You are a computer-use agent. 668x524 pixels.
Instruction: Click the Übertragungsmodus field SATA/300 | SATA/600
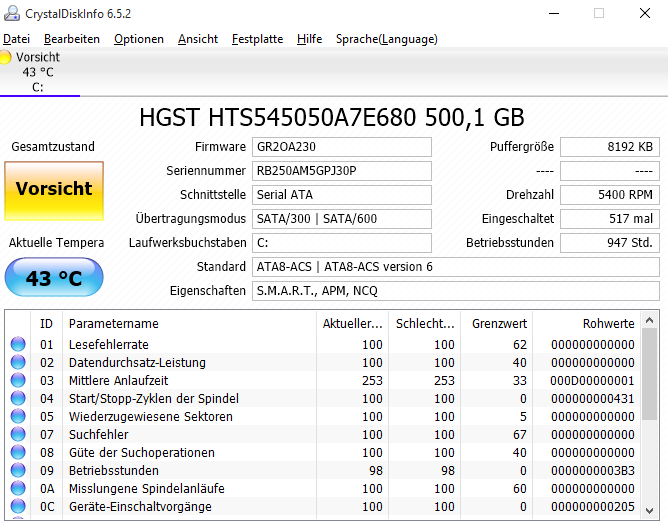pyautogui.click(x=342, y=219)
